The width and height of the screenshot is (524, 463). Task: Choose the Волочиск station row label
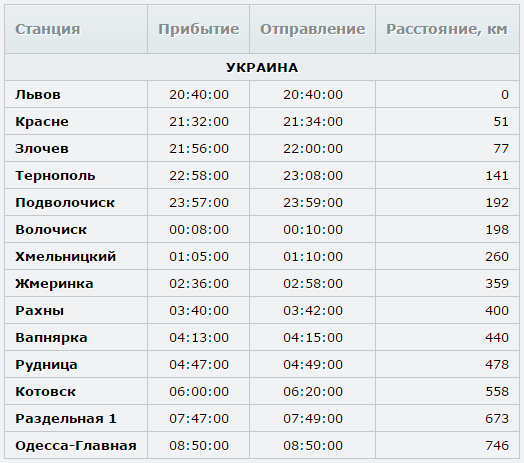[51, 230]
